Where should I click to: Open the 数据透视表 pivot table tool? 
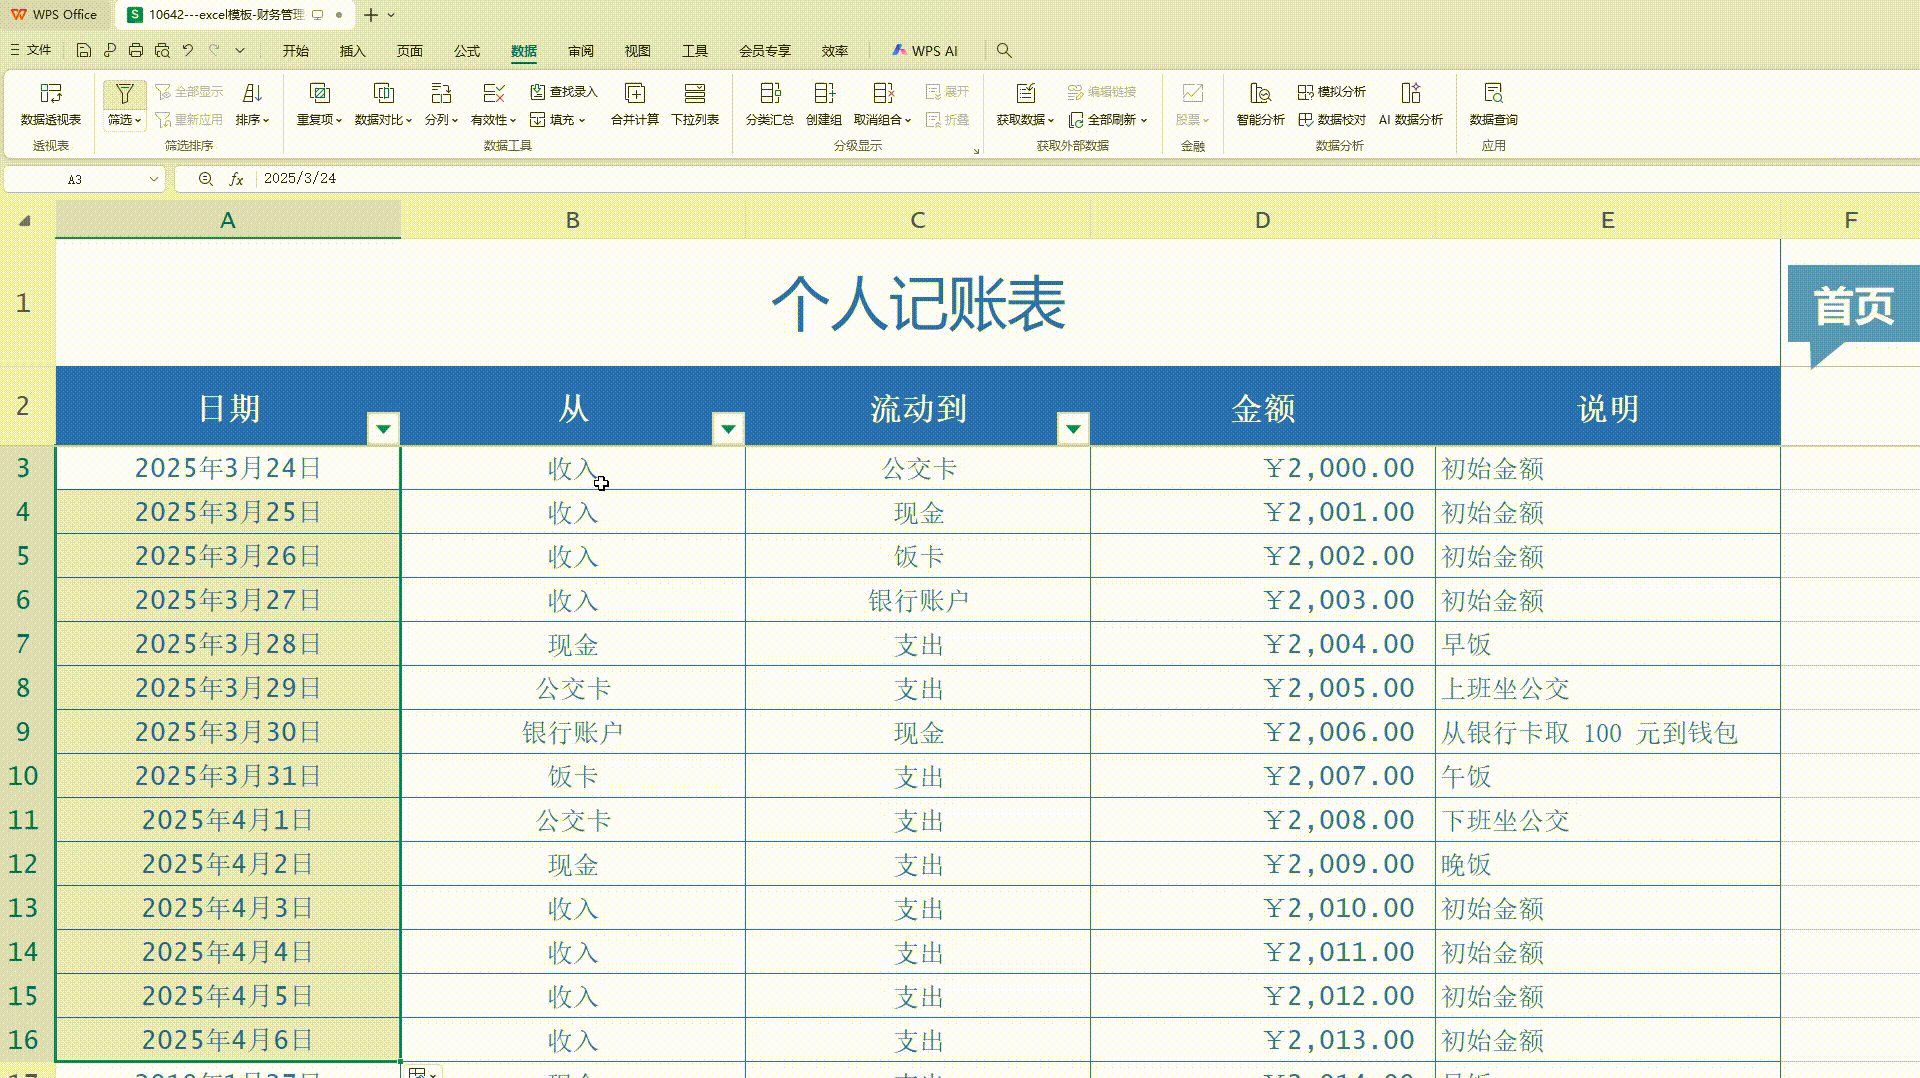tap(50, 104)
